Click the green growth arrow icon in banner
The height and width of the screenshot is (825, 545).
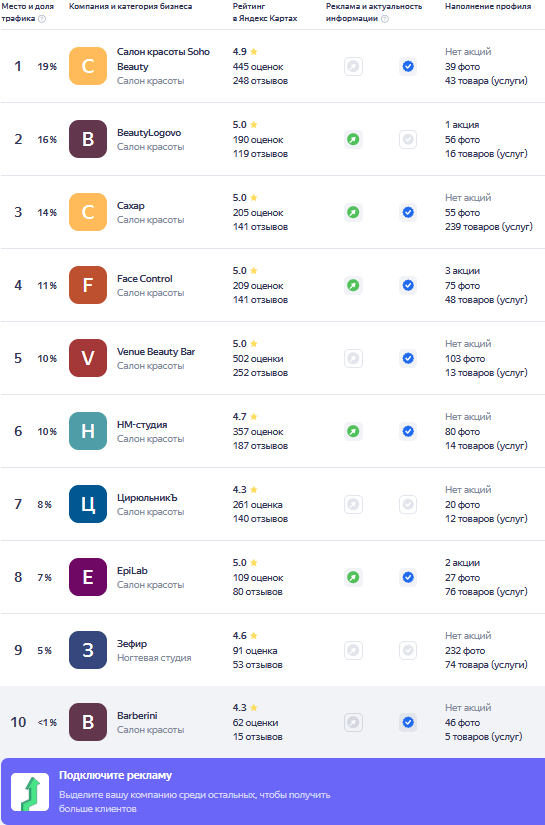[30, 792]
